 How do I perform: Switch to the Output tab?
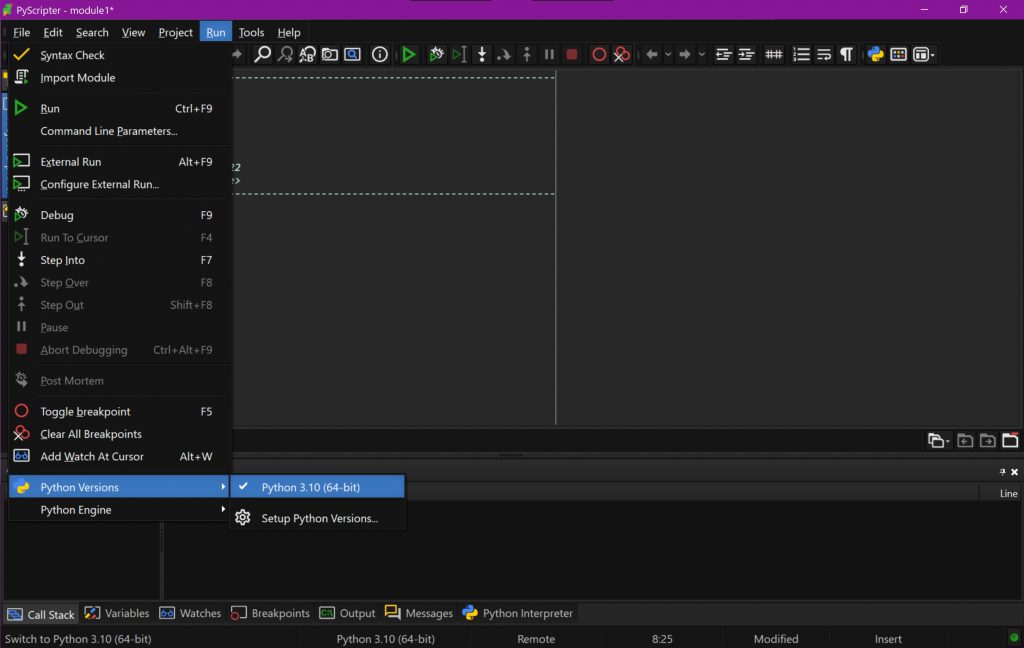click(x=347, y=613)
